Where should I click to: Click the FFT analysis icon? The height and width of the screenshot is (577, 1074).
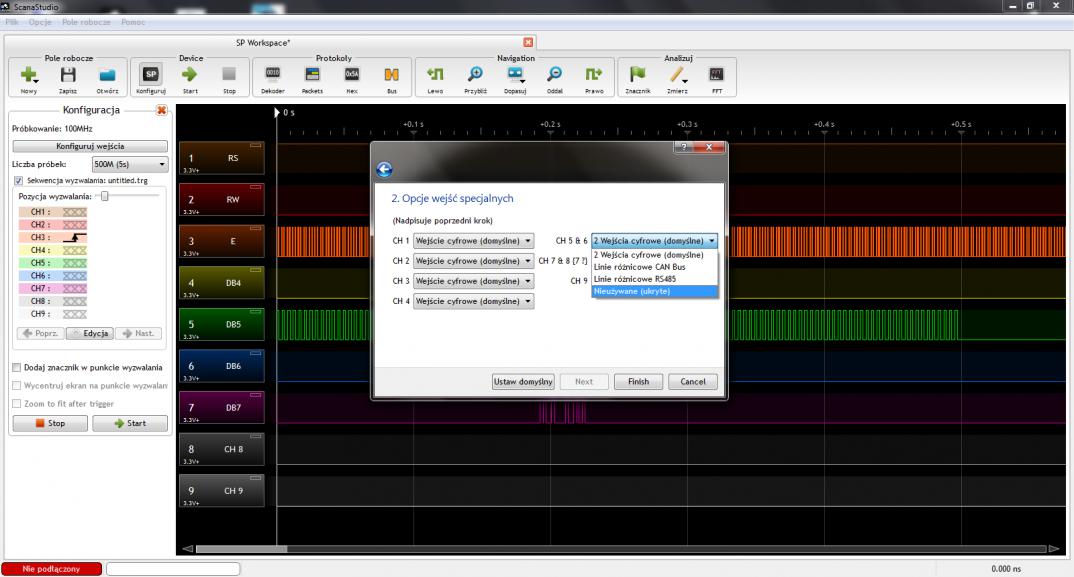(716, 74)
